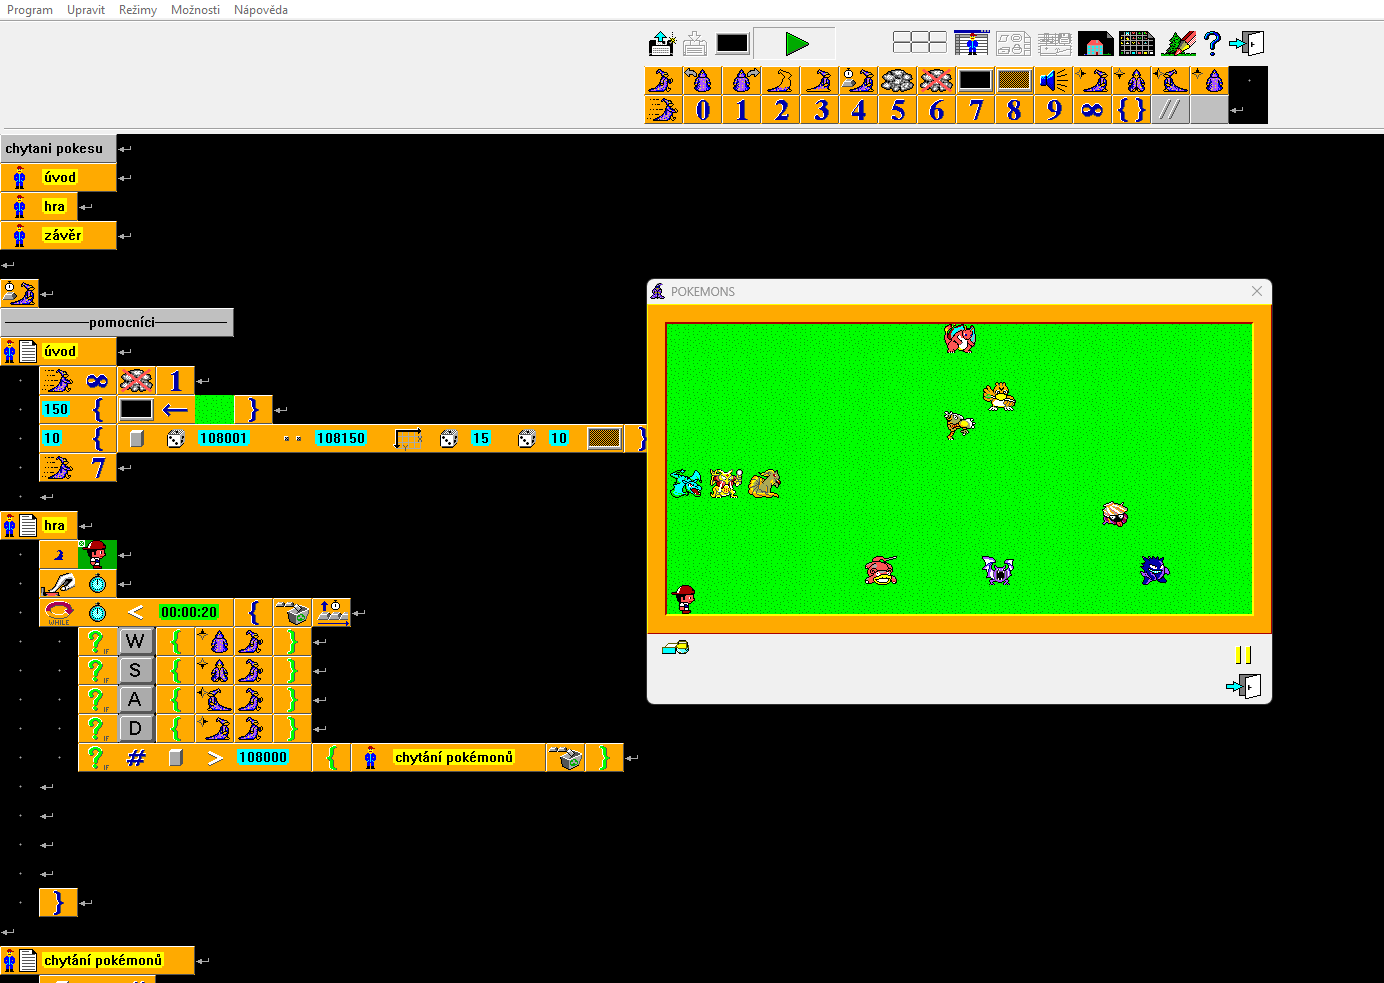The width and height of the screenshot is (1384, 983).
Task: Pick the sound speaker command from the palette
Action: pos(1053,81)
